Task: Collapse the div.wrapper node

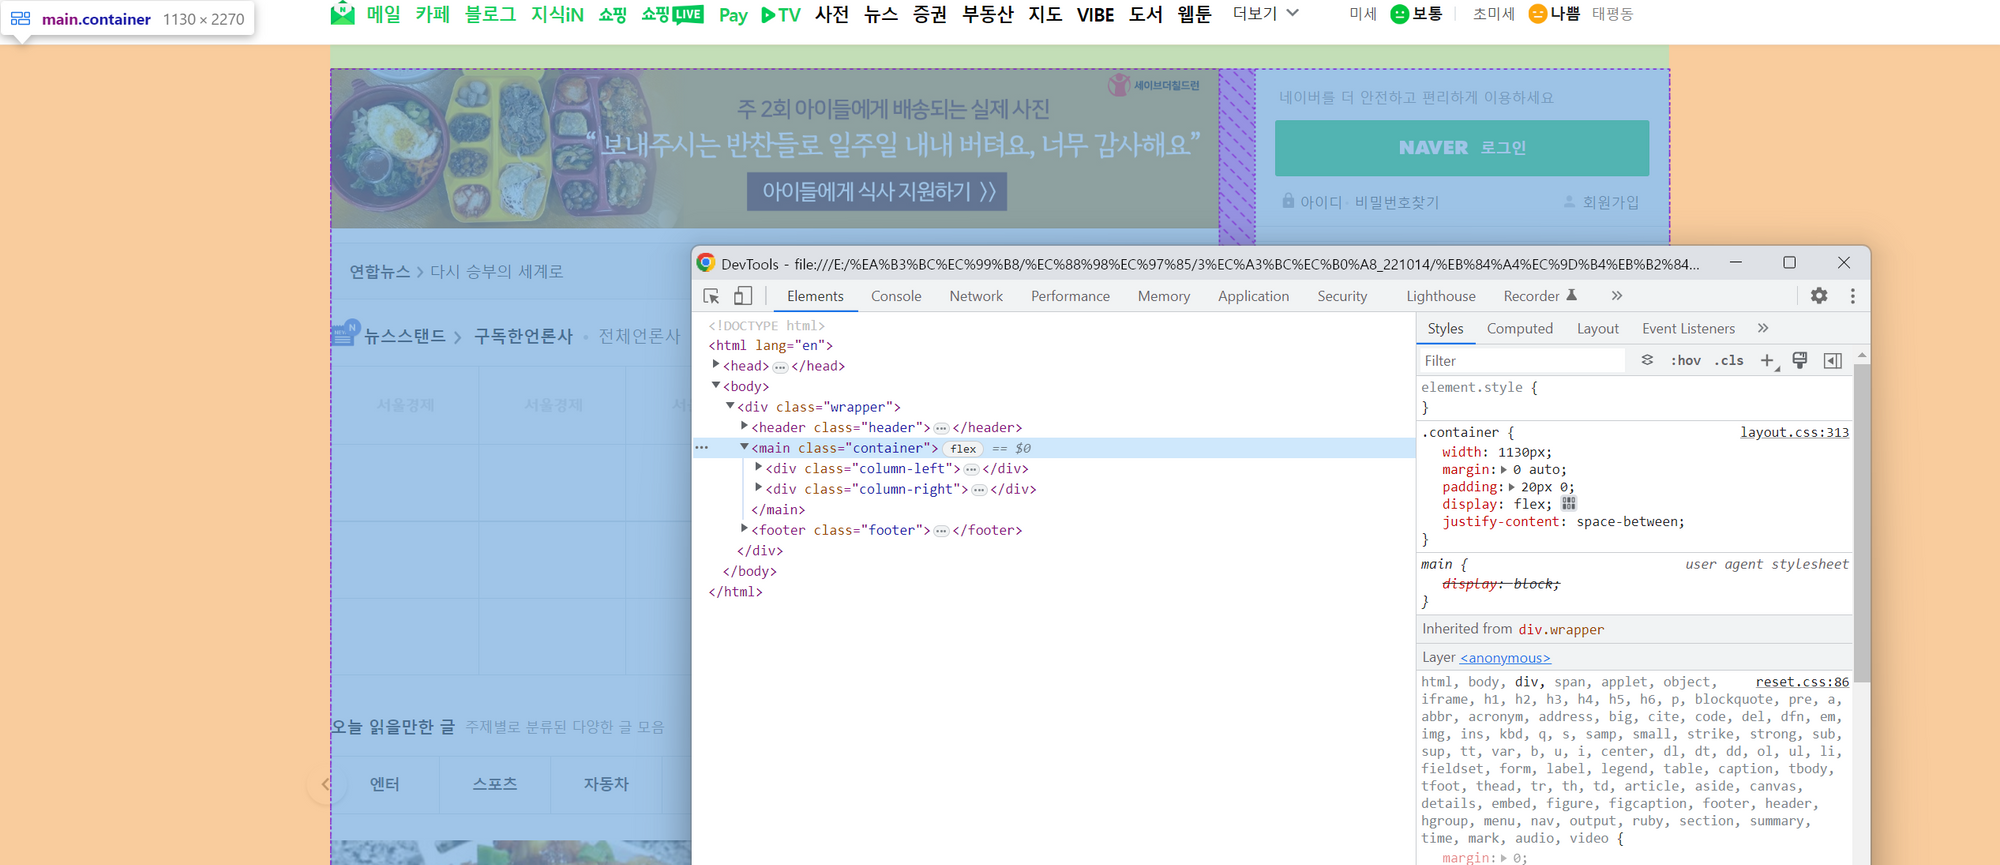Action: pos(730,406)
